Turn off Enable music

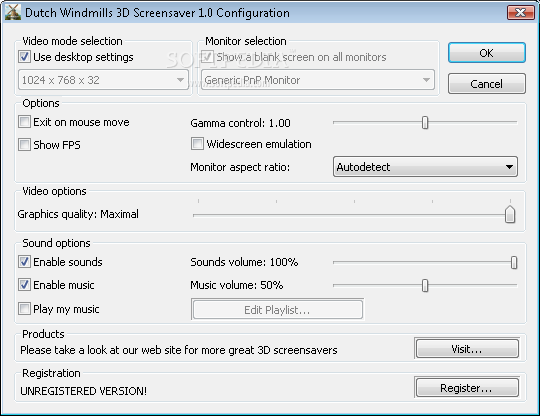24,285
